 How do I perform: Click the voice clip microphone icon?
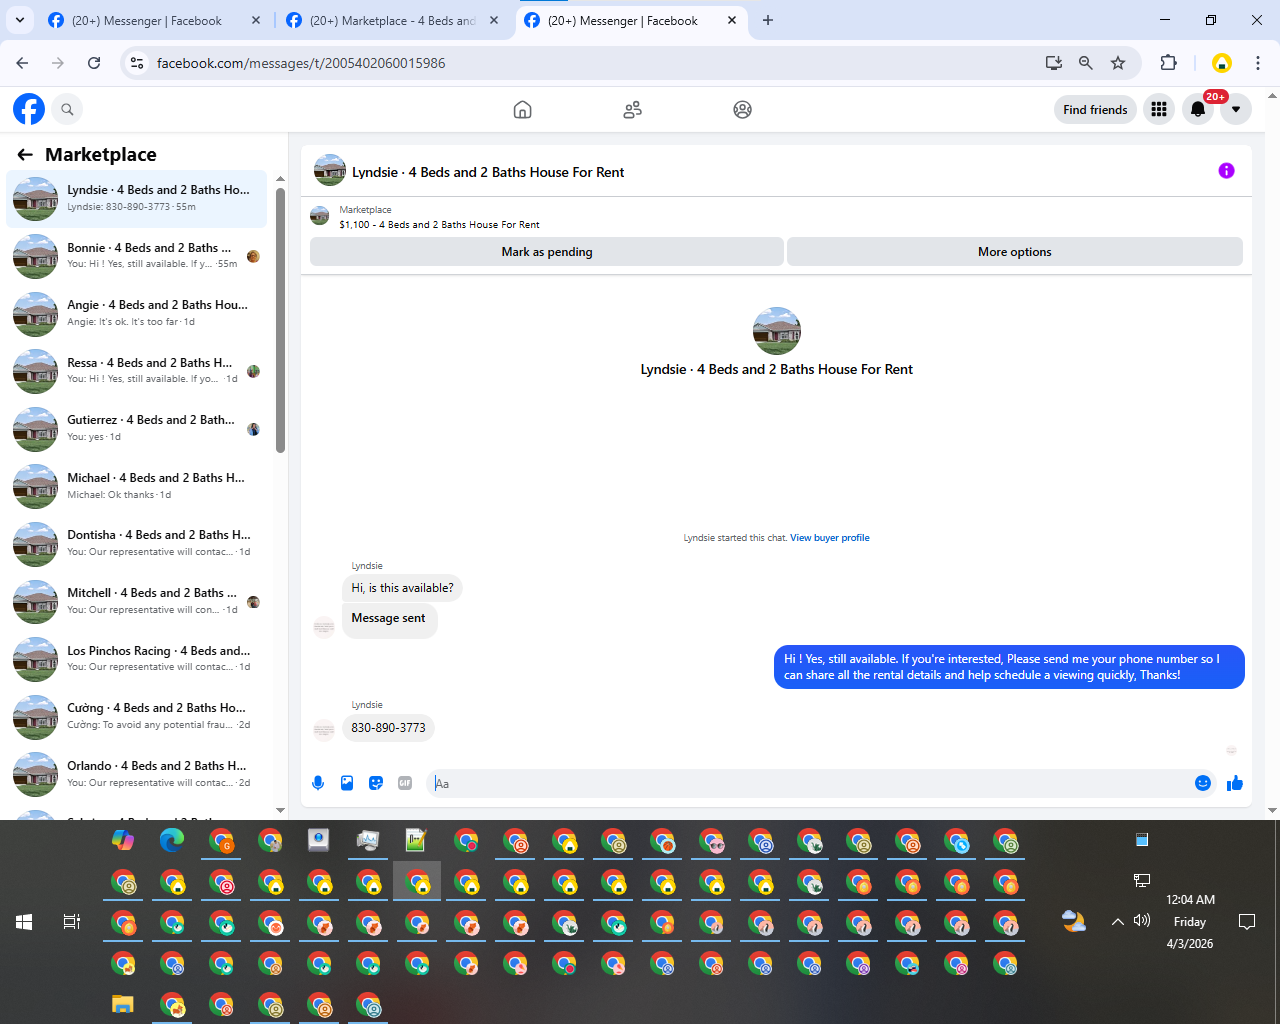pyautogui.click(x=318, y=783)
